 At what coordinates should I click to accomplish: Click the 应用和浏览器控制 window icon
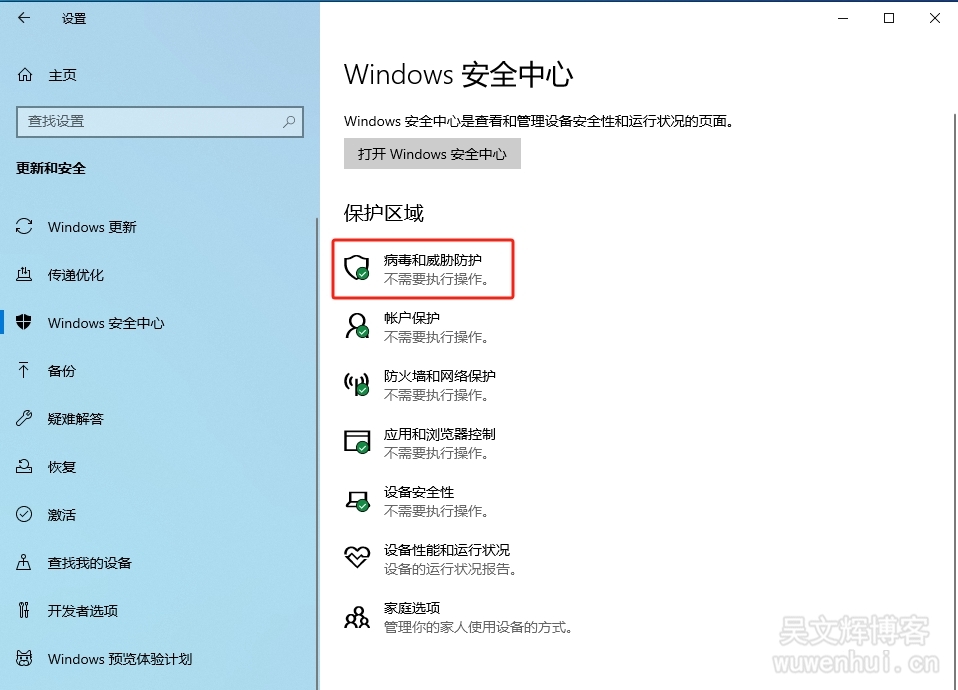pyautogui.click(x=357, y=442)
